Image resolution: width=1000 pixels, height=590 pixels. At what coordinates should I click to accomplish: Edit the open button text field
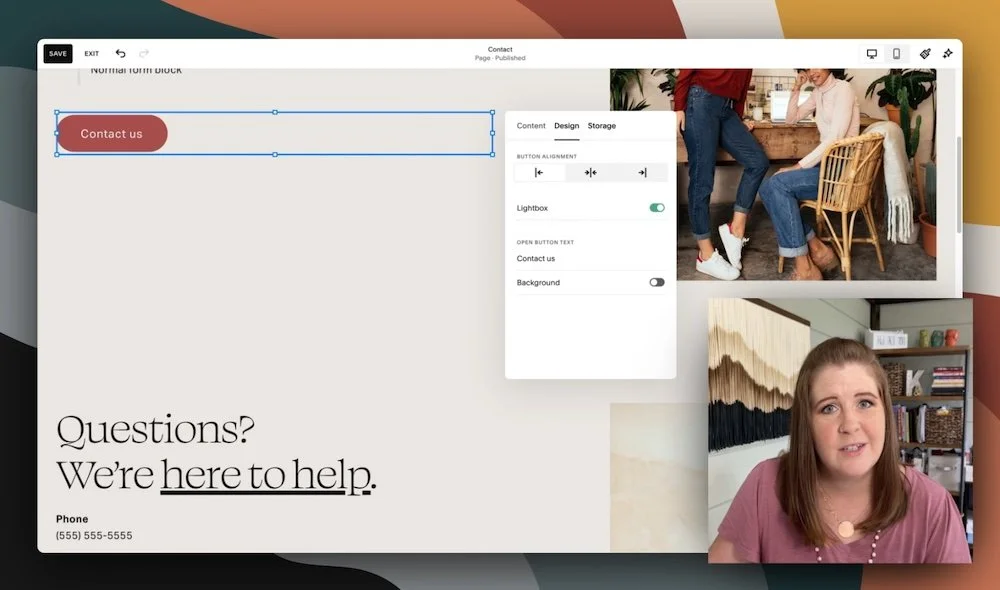point(591,258)
